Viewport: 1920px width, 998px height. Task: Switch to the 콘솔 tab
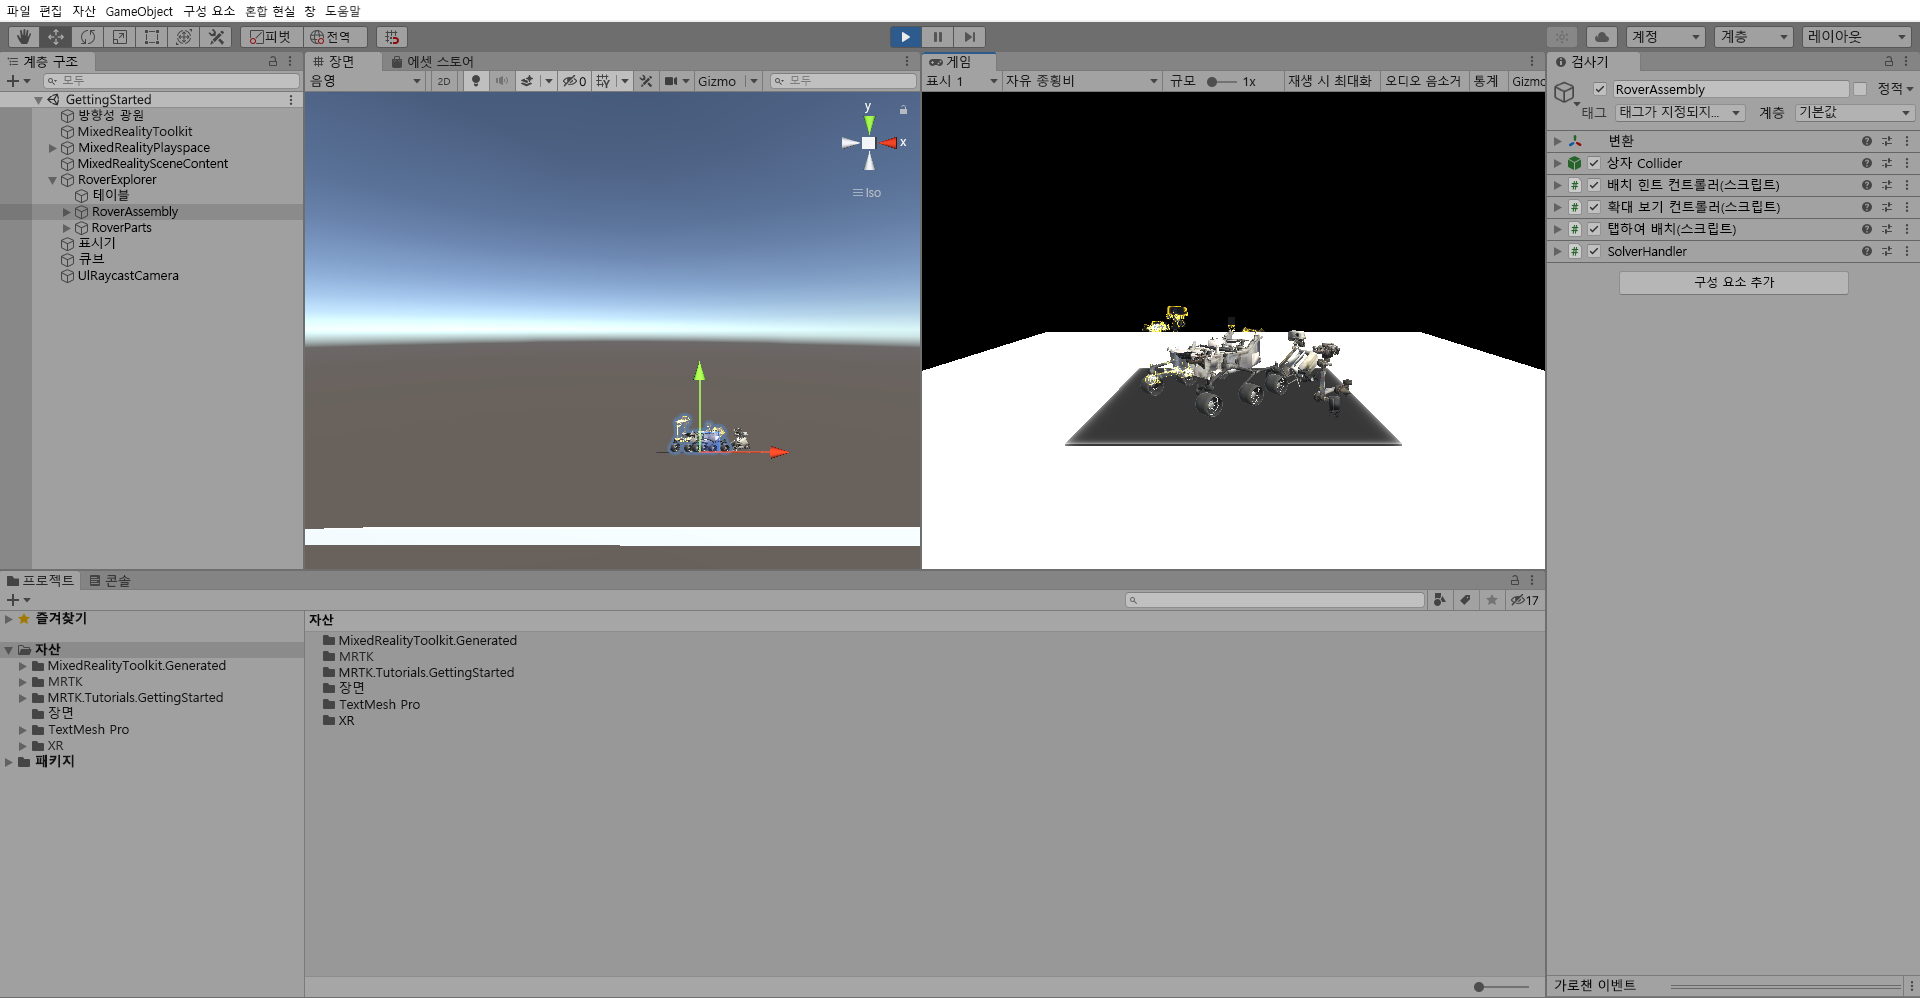pyautogui.click(x=110, y=581)
